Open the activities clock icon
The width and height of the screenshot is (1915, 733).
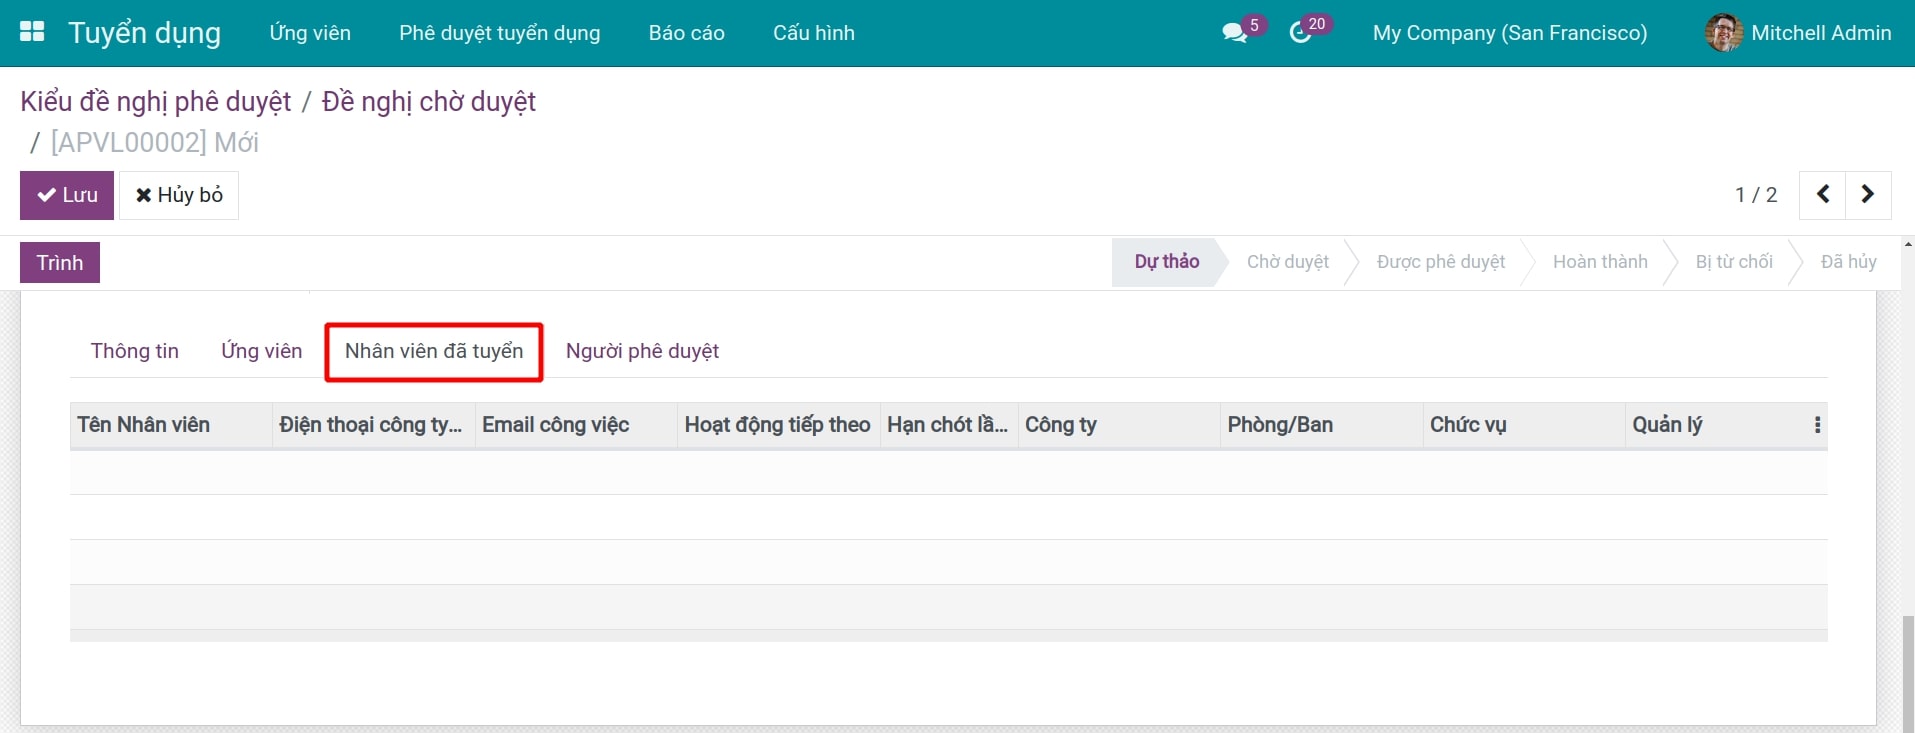click(1300, 33)
